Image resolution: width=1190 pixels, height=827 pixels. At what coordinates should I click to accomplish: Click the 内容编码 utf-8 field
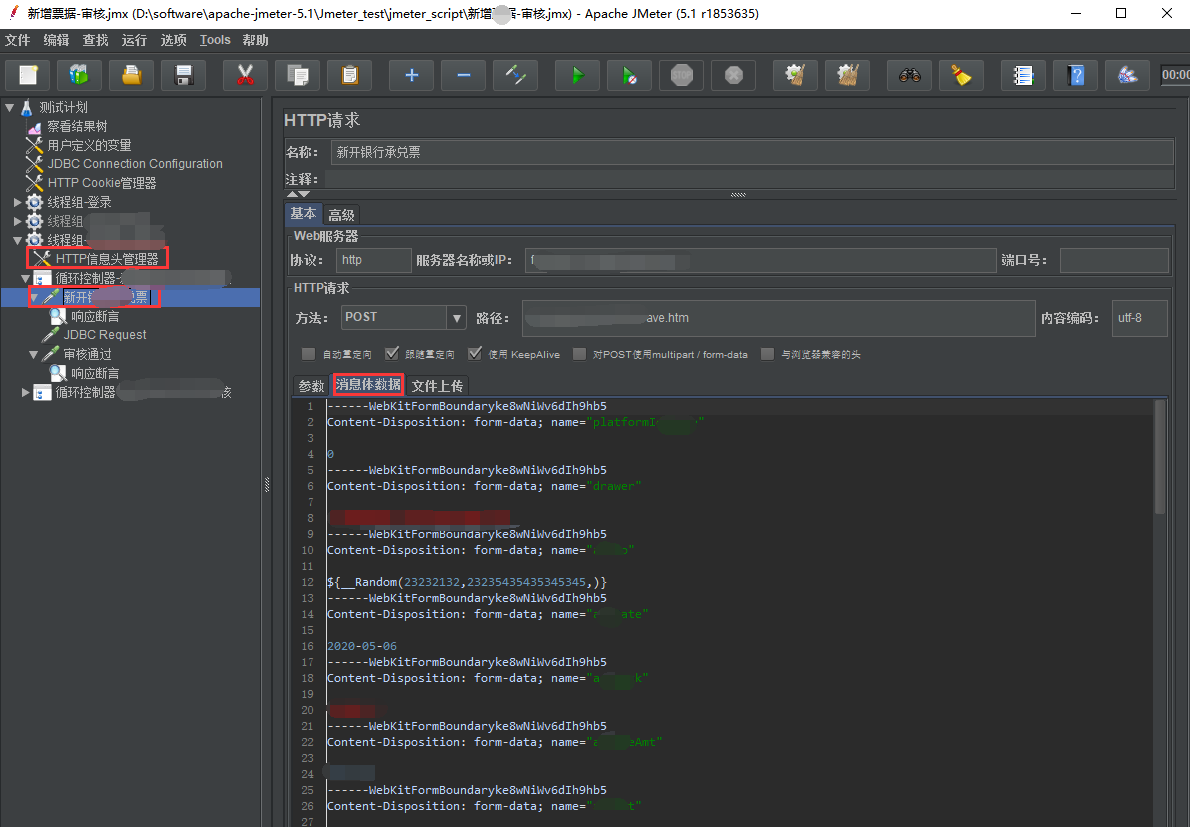(x=1140, y=318)
